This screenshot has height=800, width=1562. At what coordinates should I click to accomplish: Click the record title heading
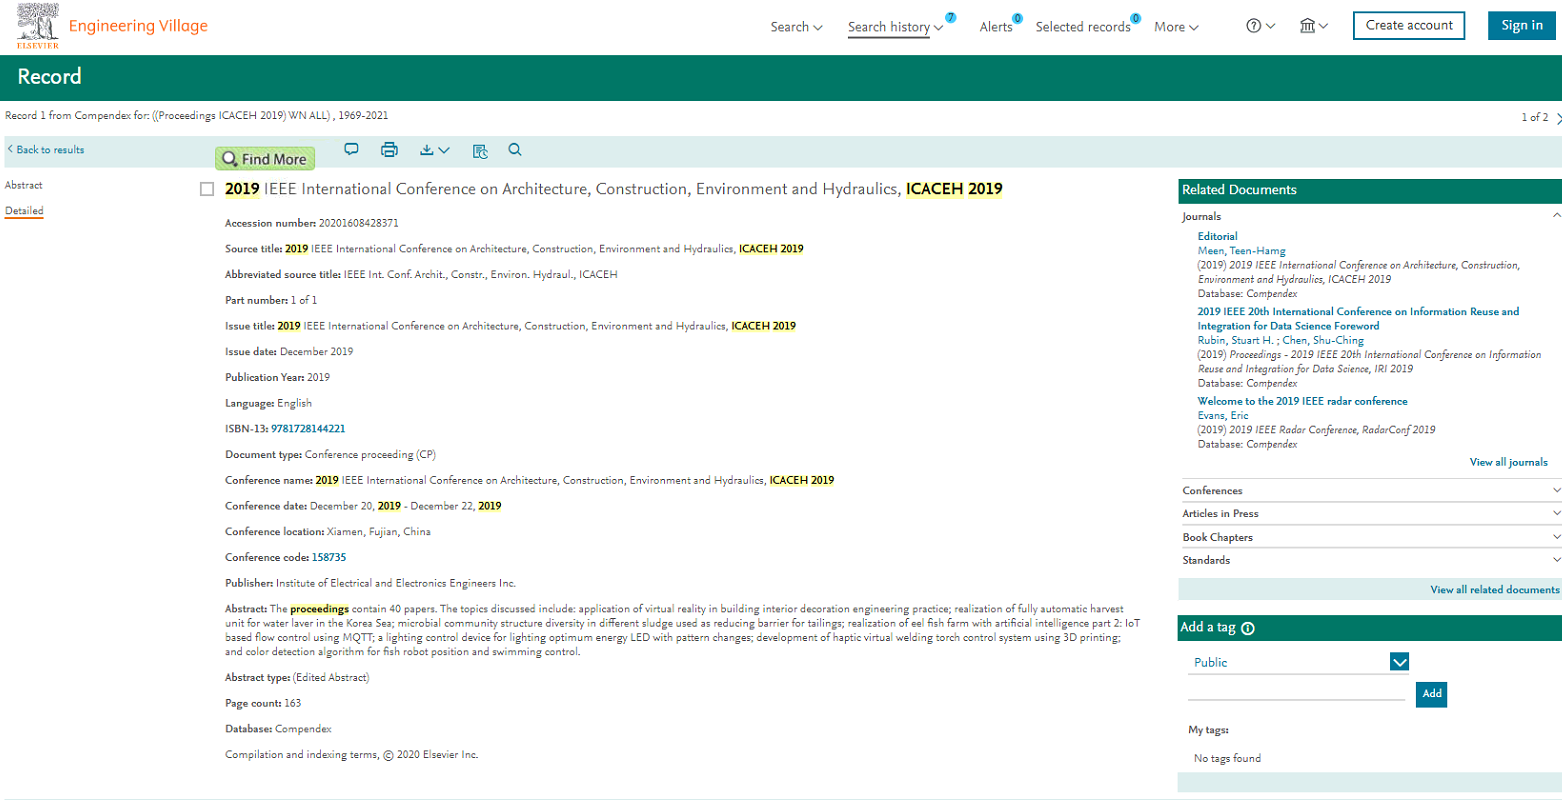click(x=614, y=189)
